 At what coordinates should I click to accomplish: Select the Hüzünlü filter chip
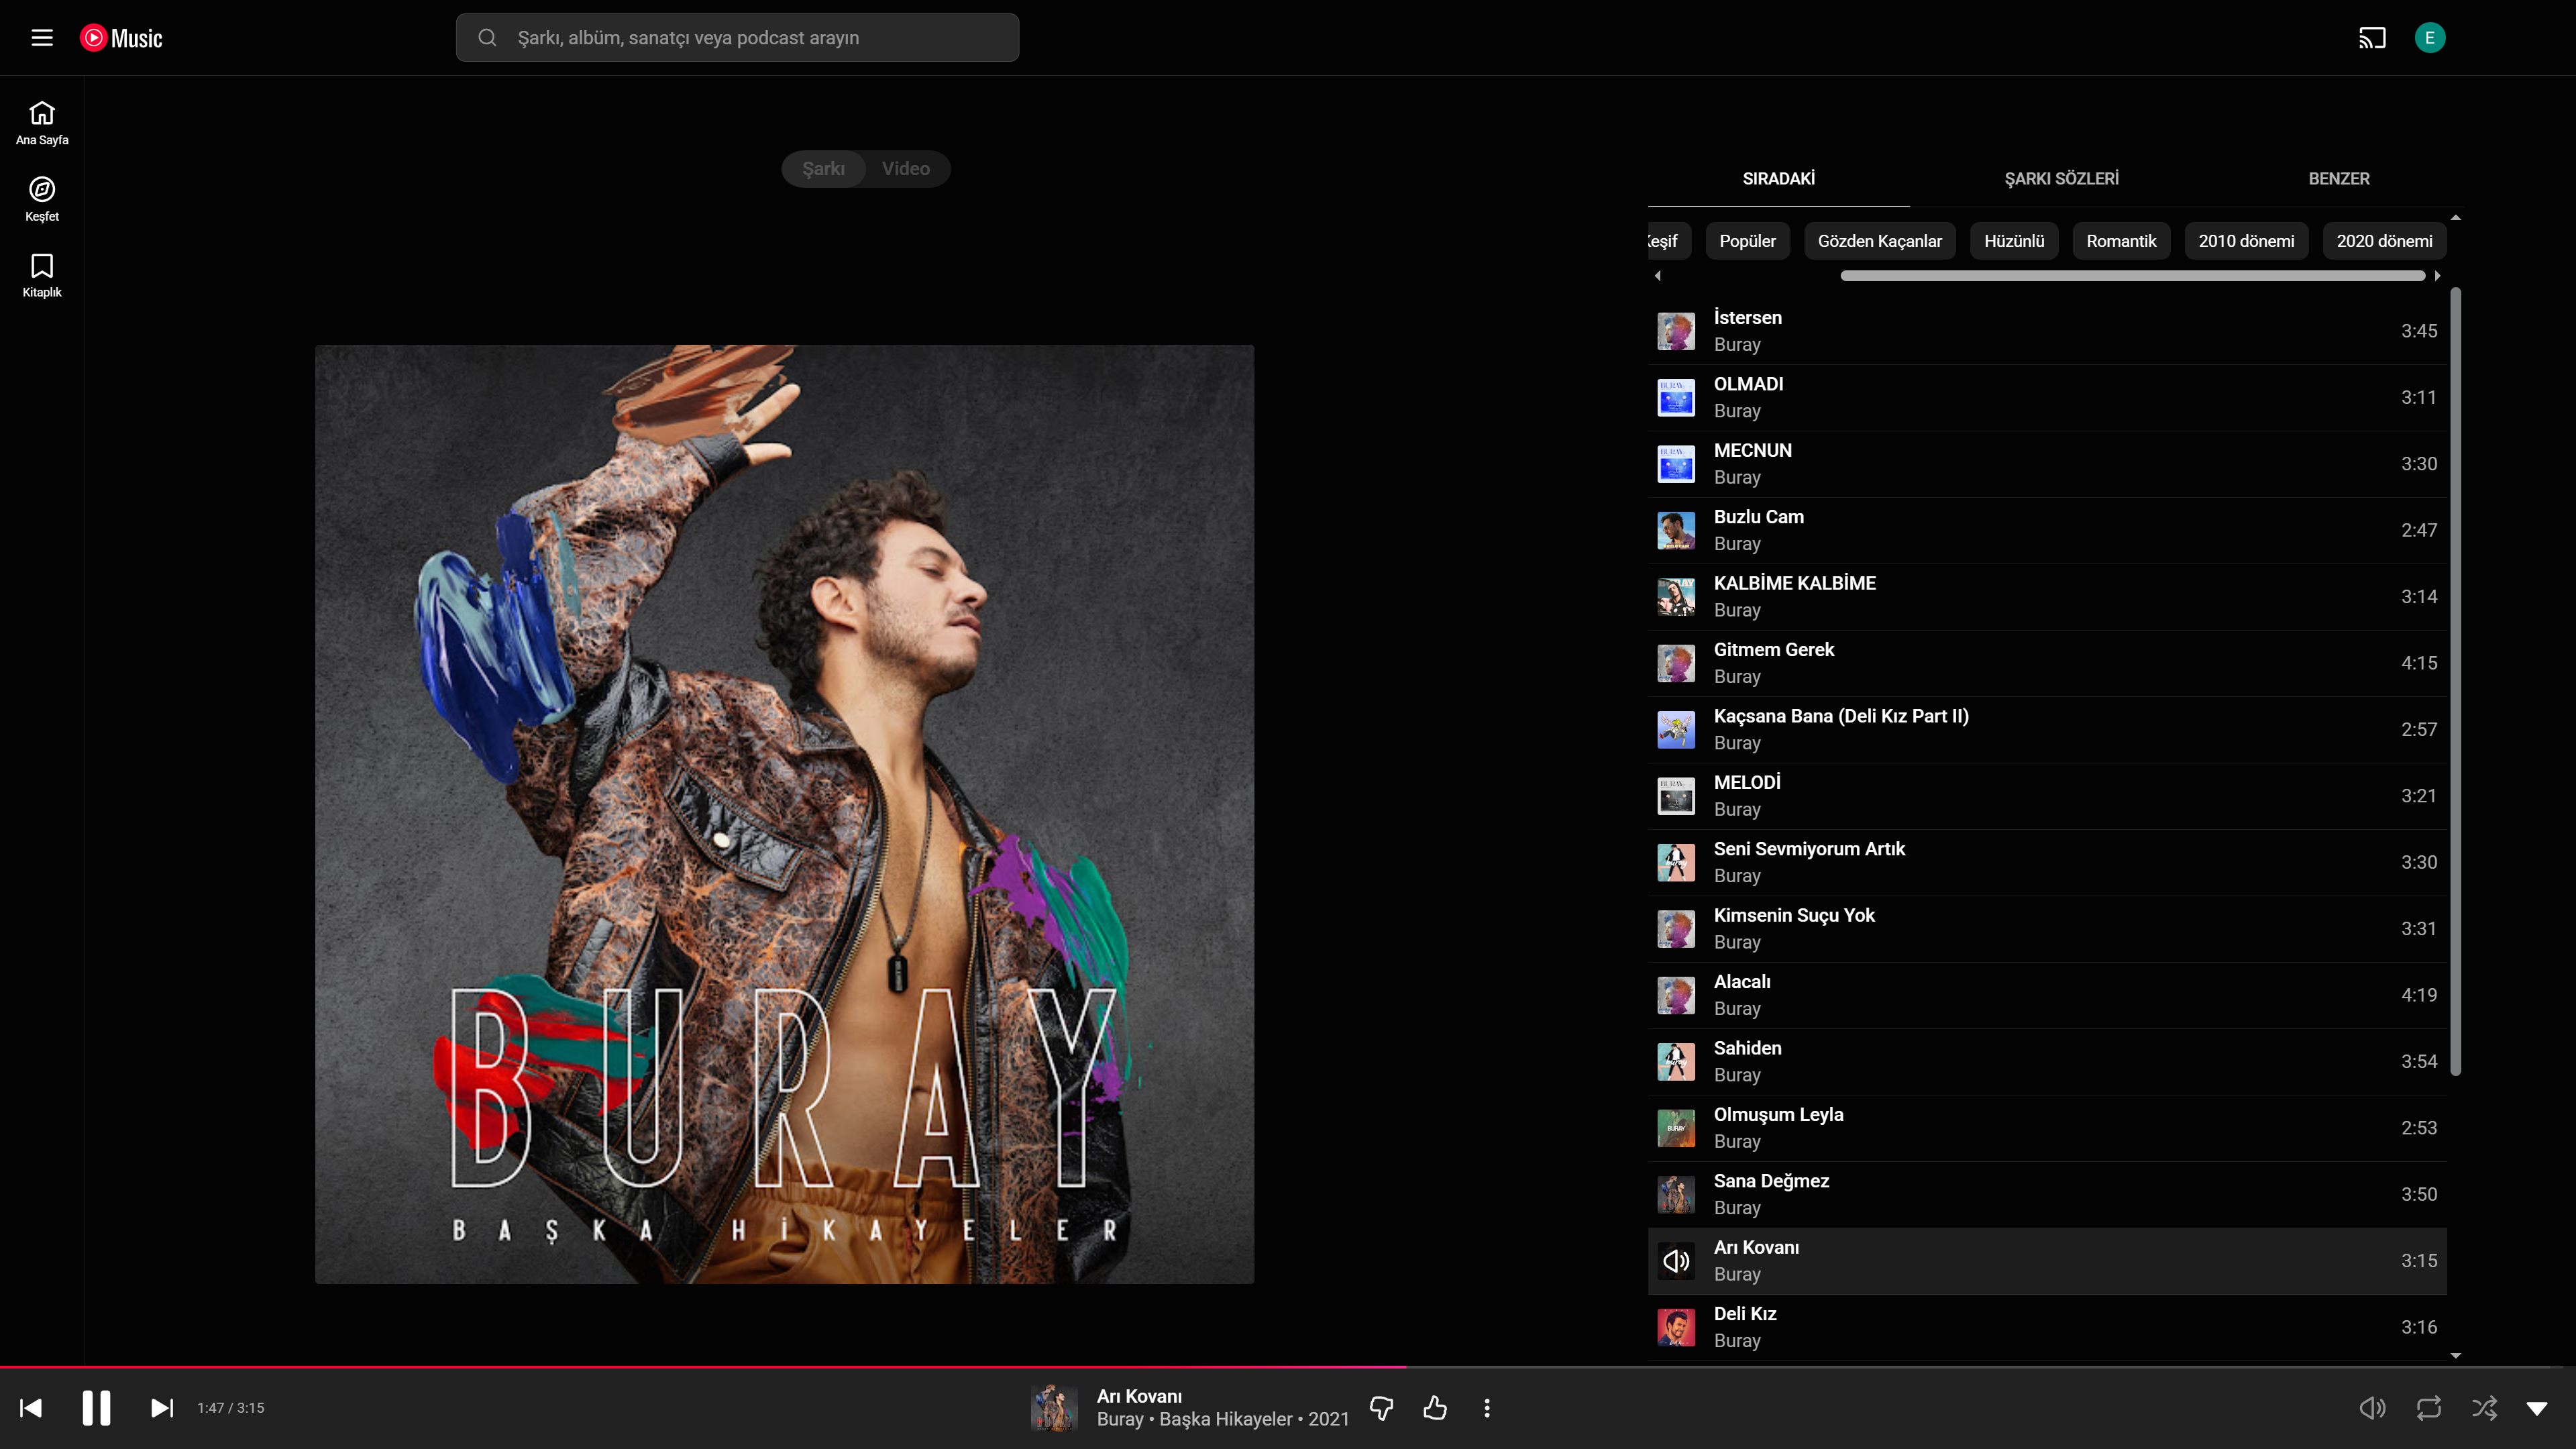pos(2014,241)
